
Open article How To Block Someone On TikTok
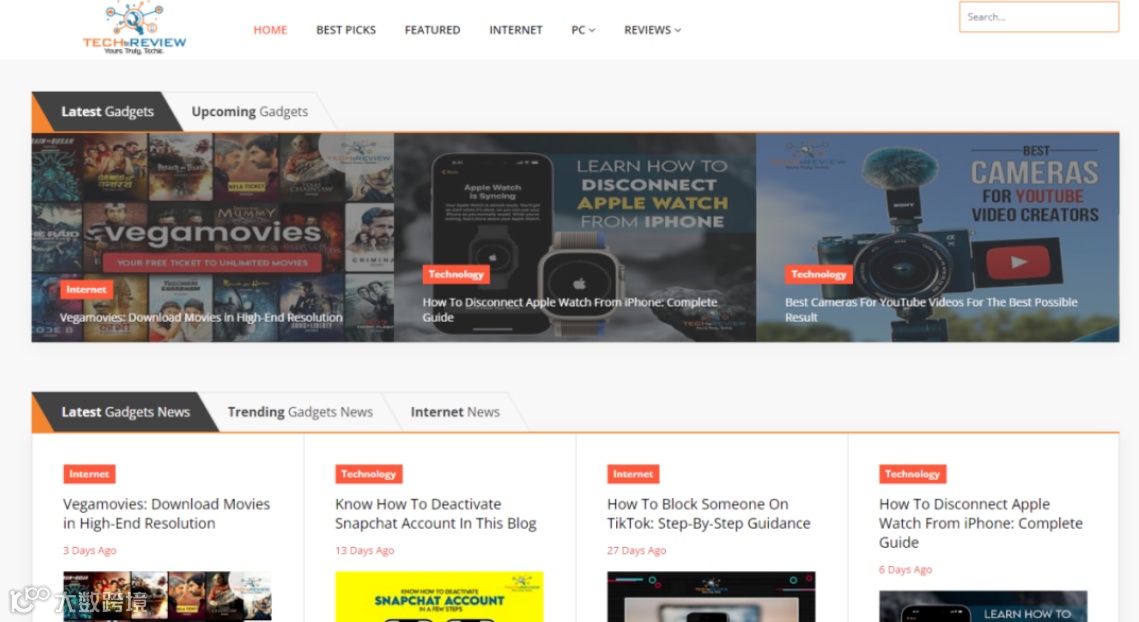coord(708,514)
